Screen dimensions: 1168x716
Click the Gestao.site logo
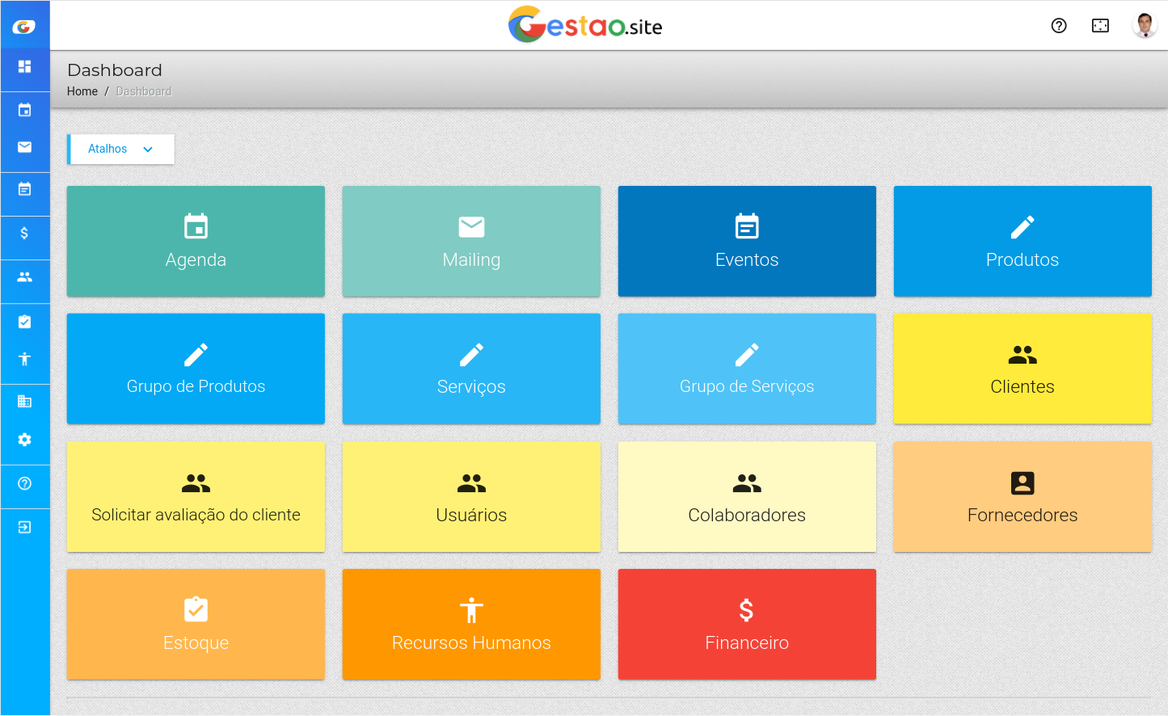coord(585,26)
